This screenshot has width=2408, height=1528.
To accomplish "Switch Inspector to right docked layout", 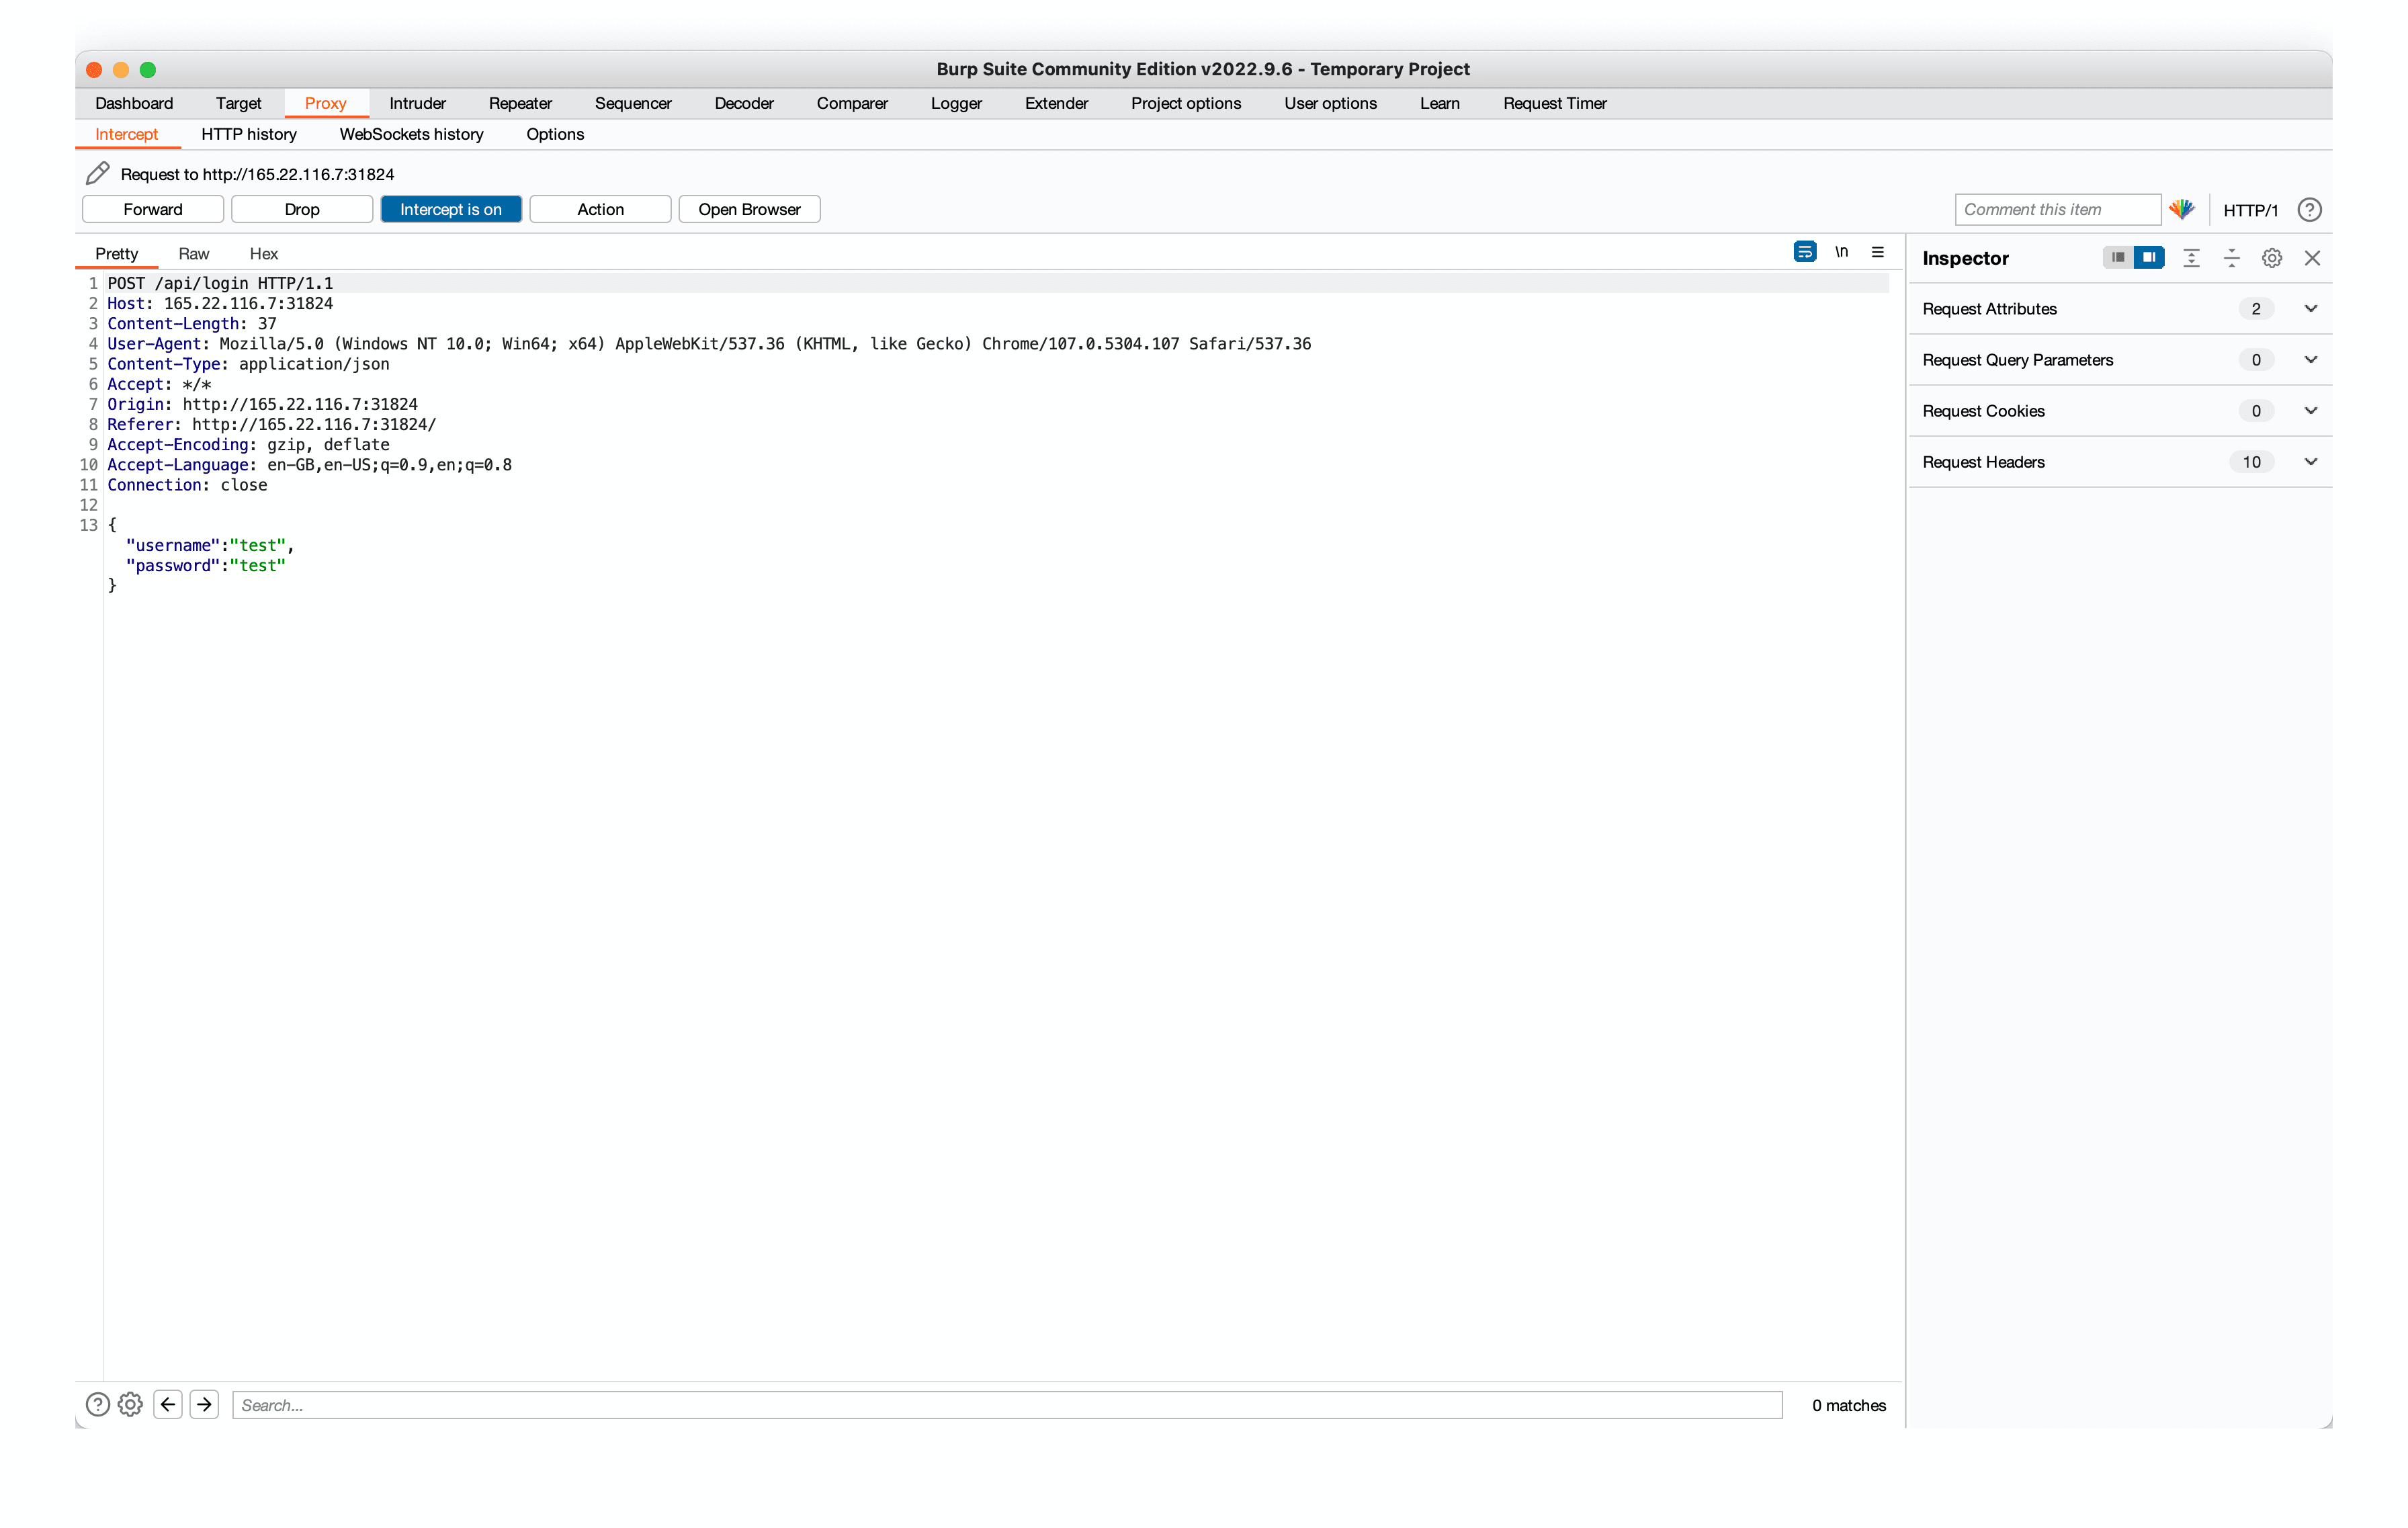I will pos(2148,258).
